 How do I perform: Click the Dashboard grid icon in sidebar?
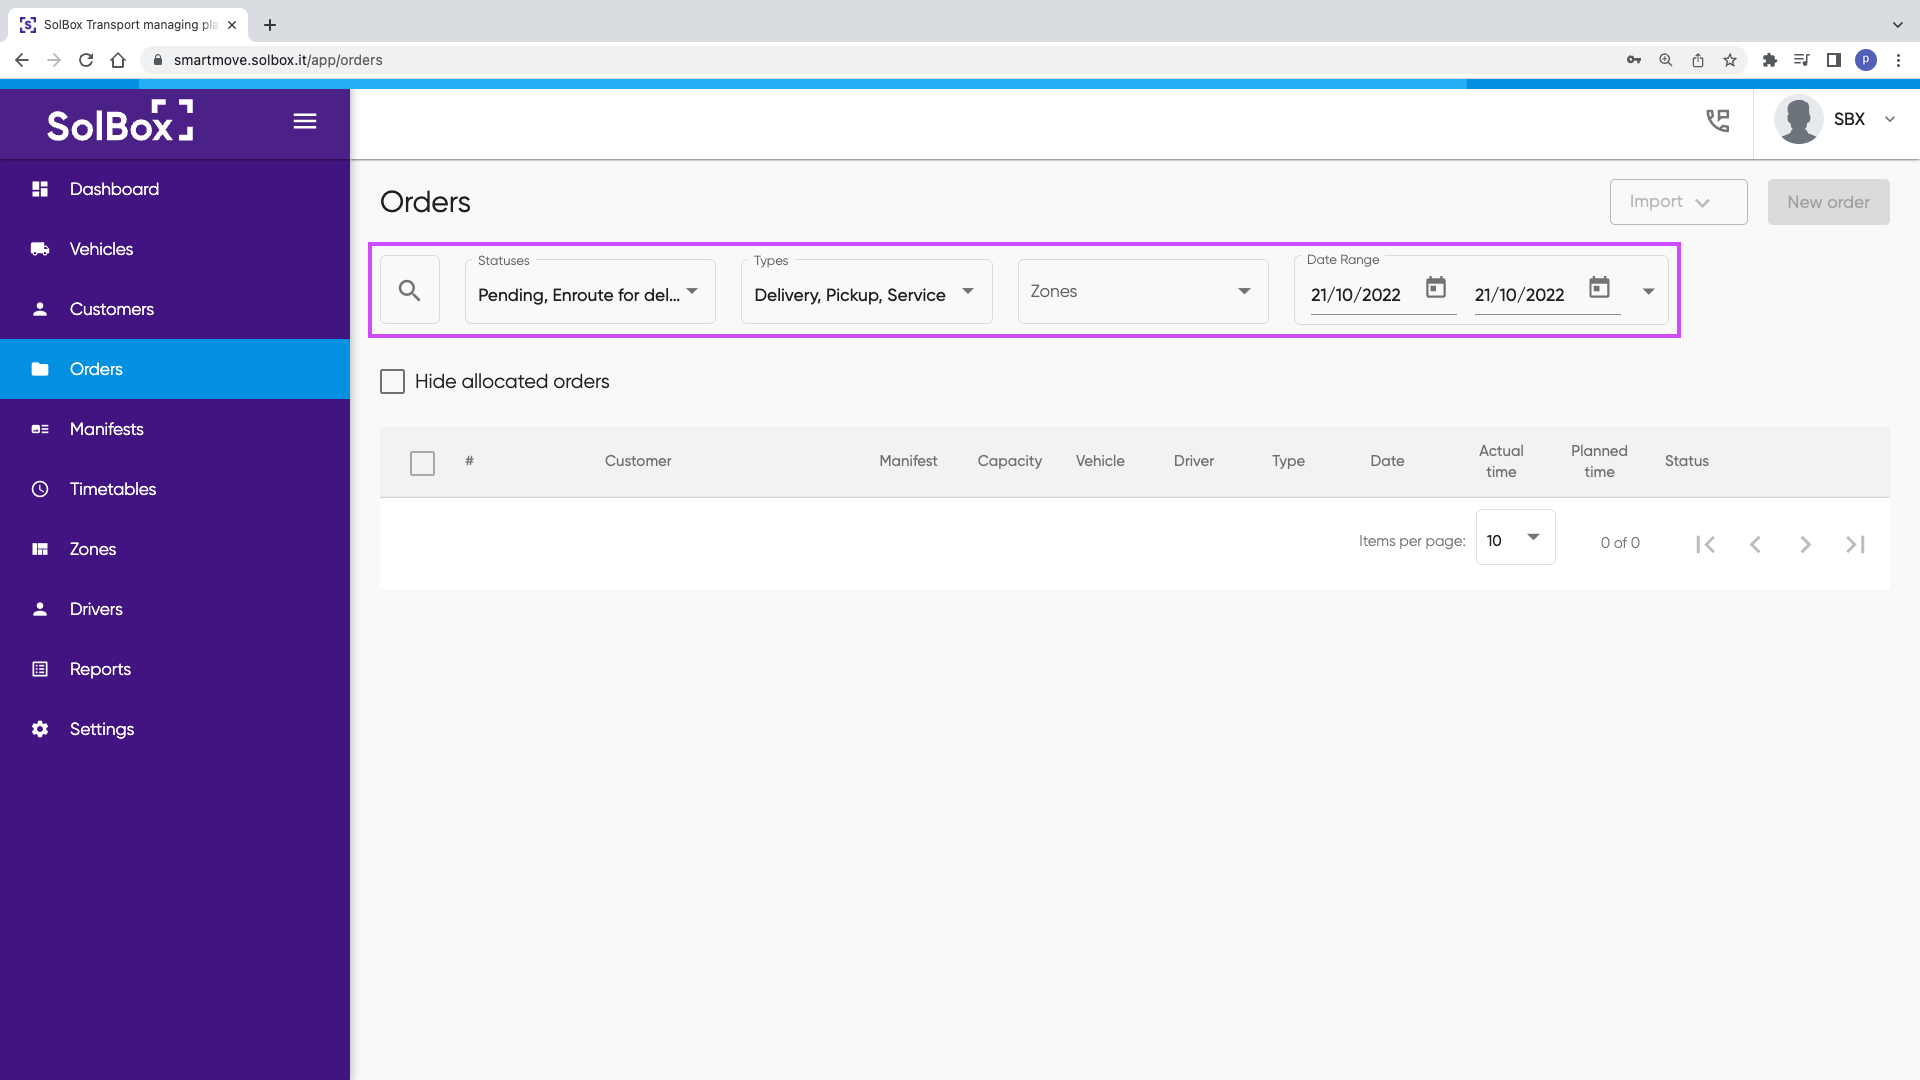40,189
